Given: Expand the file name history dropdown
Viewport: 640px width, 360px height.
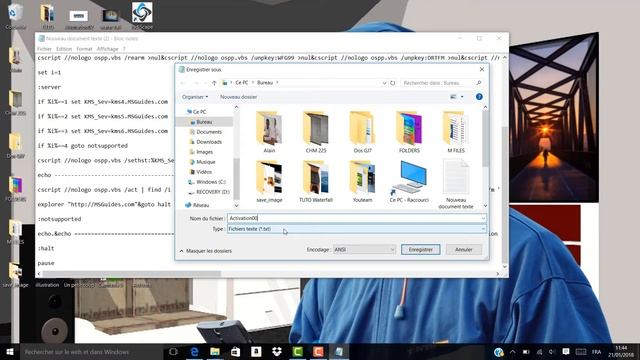Looking at the screenshot, I should click(x=483, y=218).
